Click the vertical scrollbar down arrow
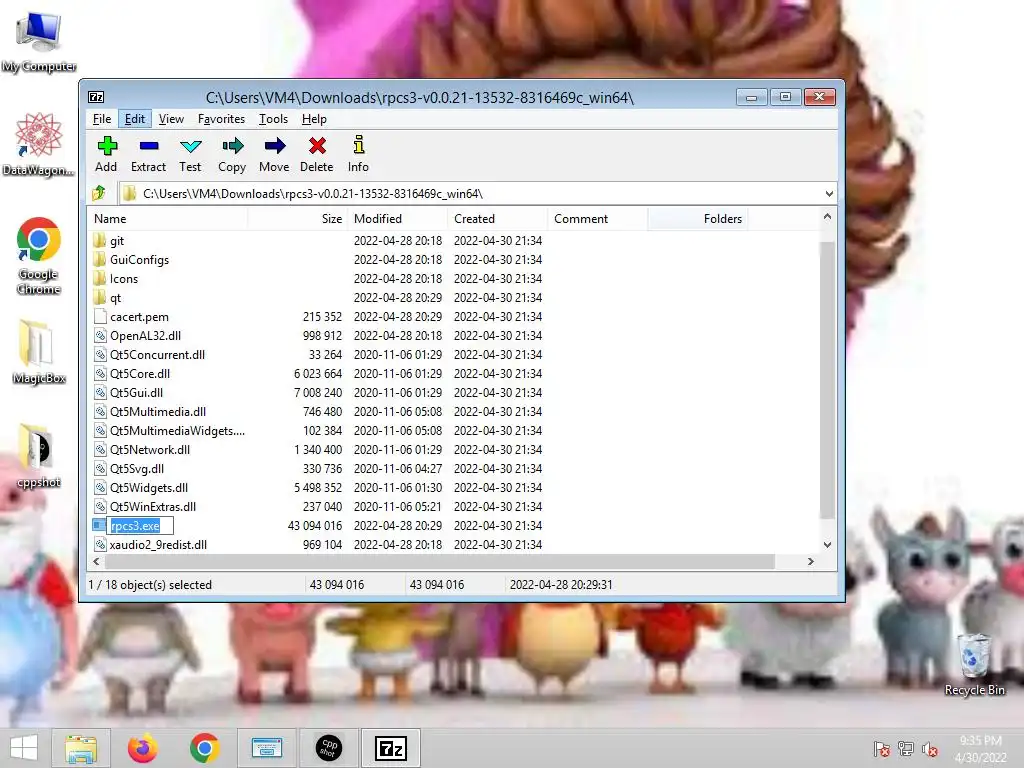1024x768 pixels. coord(827,545)
